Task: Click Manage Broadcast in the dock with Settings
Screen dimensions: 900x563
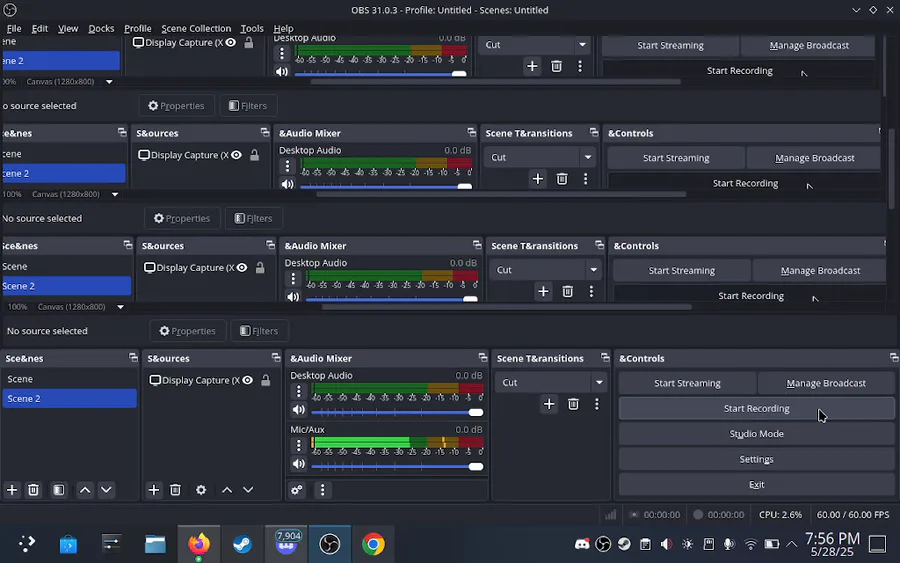Action: coord(826,383)
